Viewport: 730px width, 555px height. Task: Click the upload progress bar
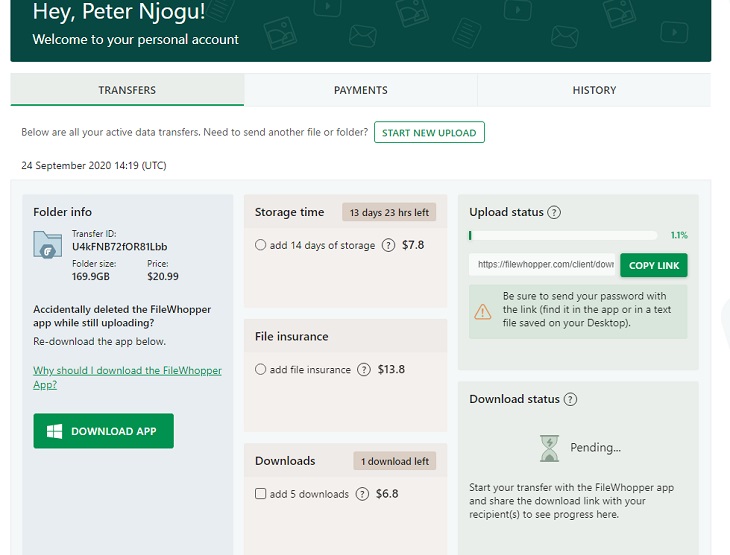coord(563,236)
